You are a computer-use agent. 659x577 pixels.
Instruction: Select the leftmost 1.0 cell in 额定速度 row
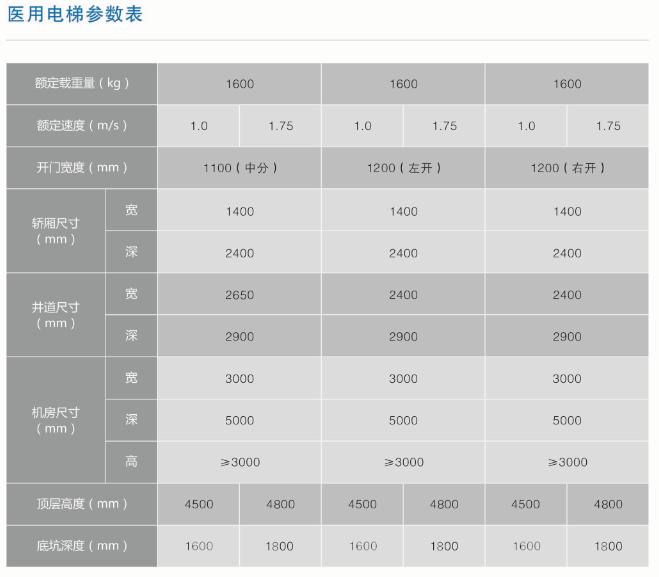[199, 126]
